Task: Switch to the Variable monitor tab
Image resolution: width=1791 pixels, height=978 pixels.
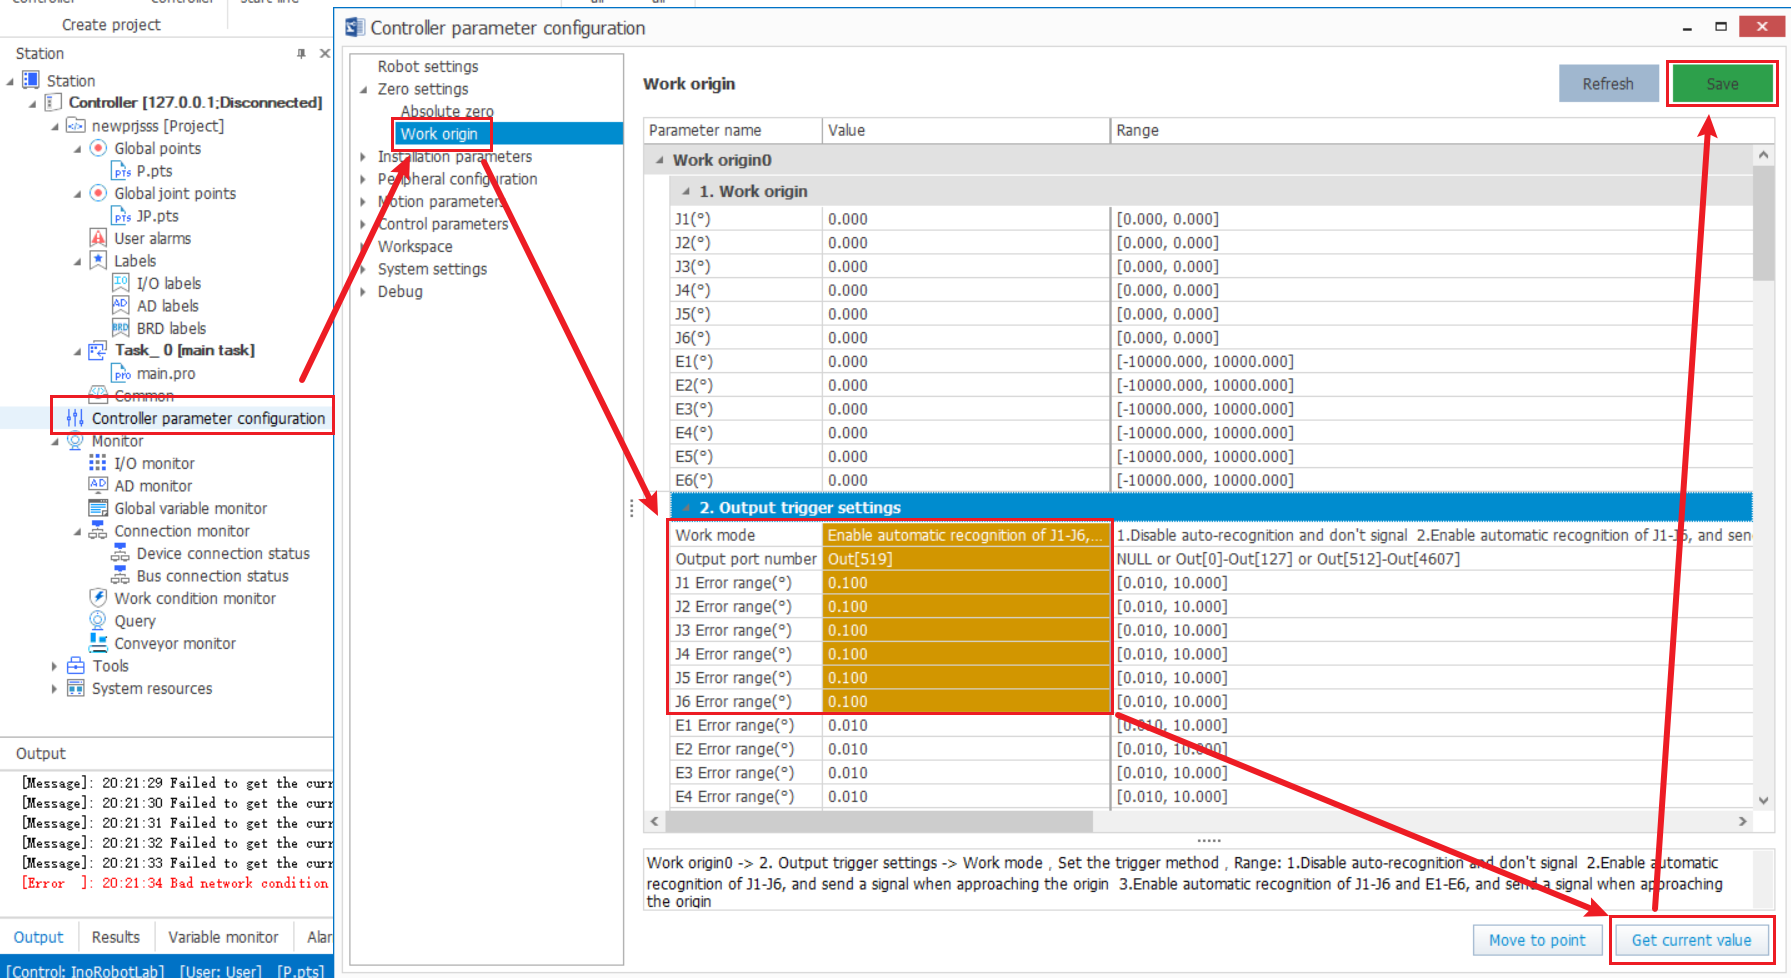Action: (223, 937)
